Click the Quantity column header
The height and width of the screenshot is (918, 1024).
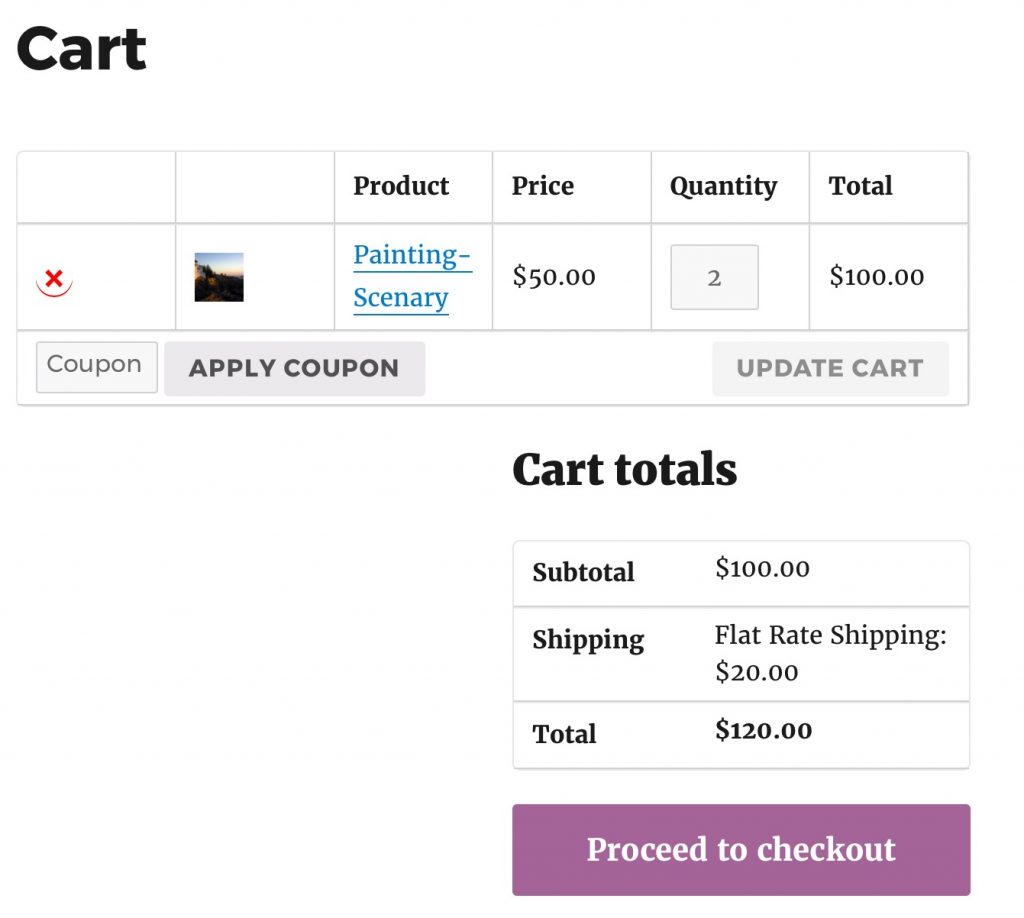(723, 186)
